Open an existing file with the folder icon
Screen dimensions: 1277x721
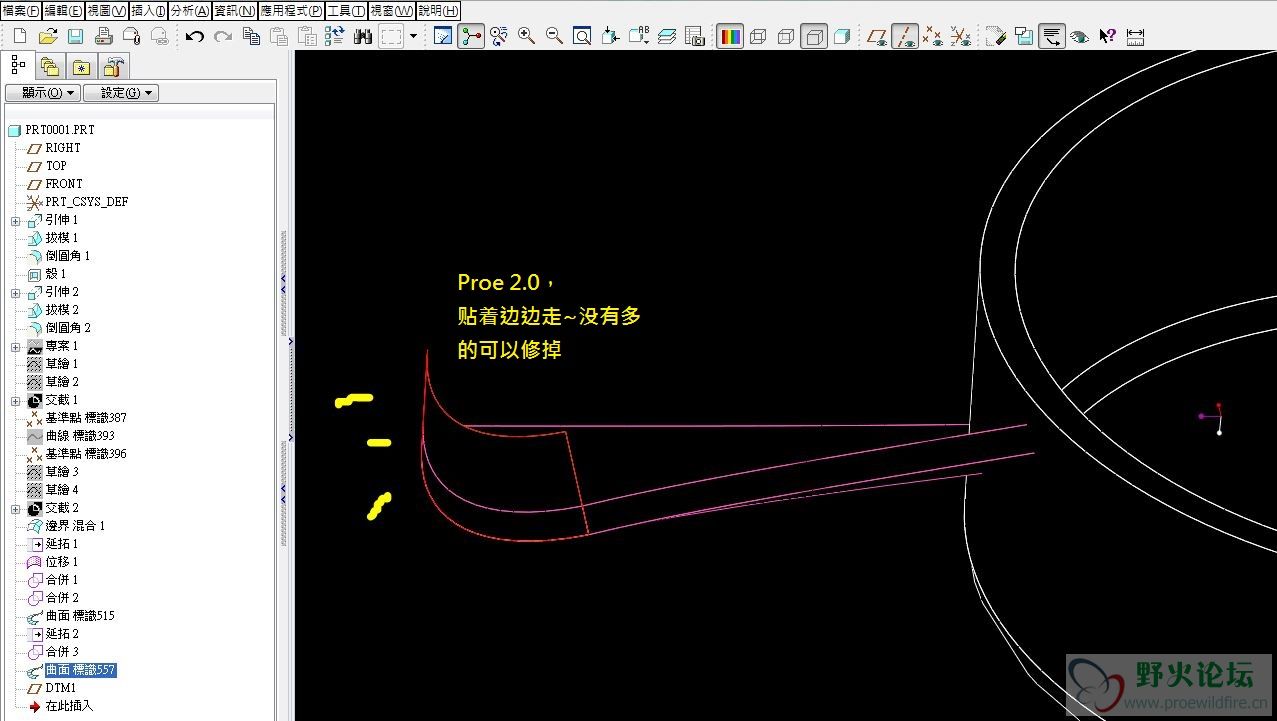tap(47, 36)
